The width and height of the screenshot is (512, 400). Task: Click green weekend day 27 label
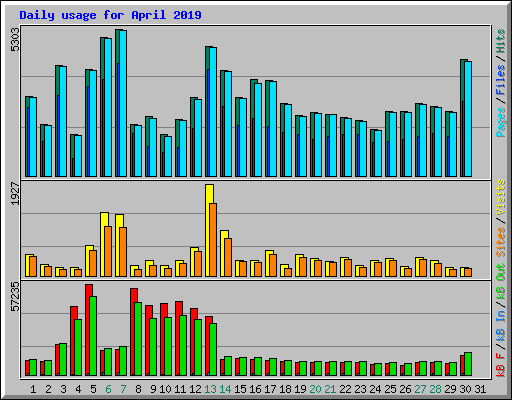tap(420, 389)
